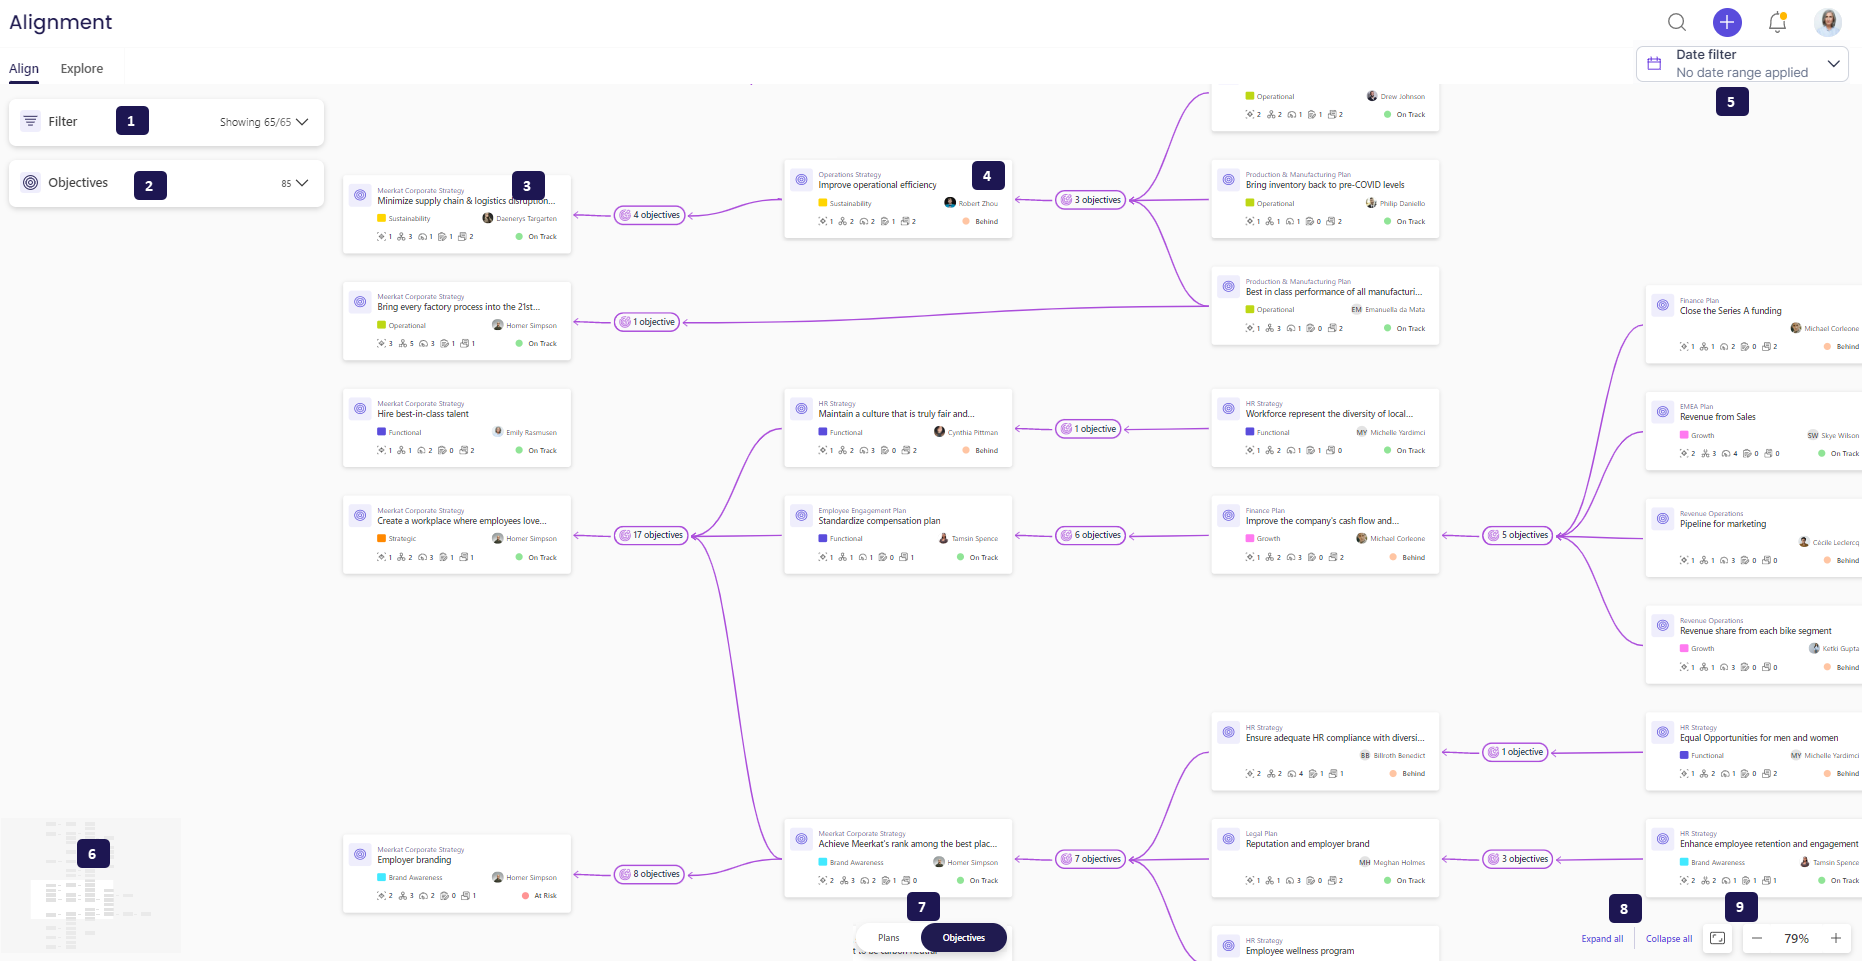The image size is (1862, 961).
Task: Expand the Objectives panel chevron
Action: pos(302,183)
